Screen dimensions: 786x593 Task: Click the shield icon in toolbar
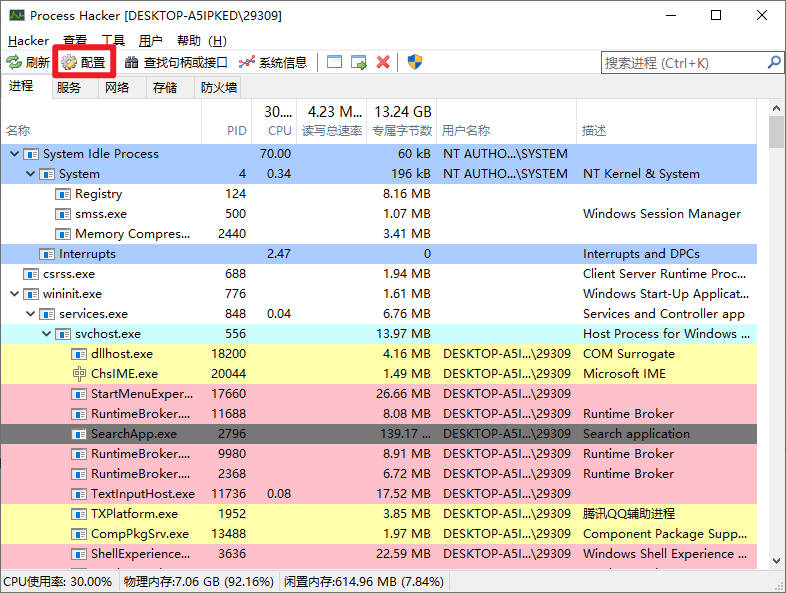[415, 62]
